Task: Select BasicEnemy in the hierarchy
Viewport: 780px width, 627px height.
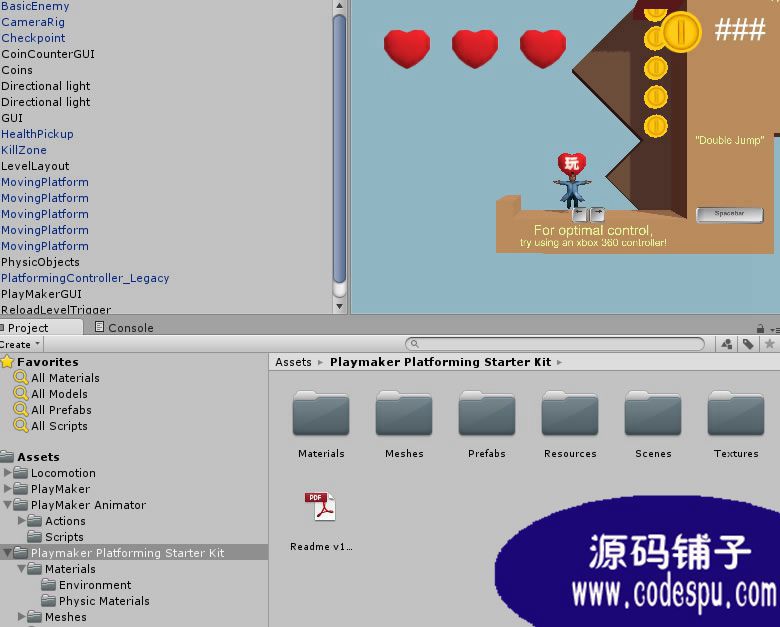Action: pyautogui.click(x=35, y=6)
